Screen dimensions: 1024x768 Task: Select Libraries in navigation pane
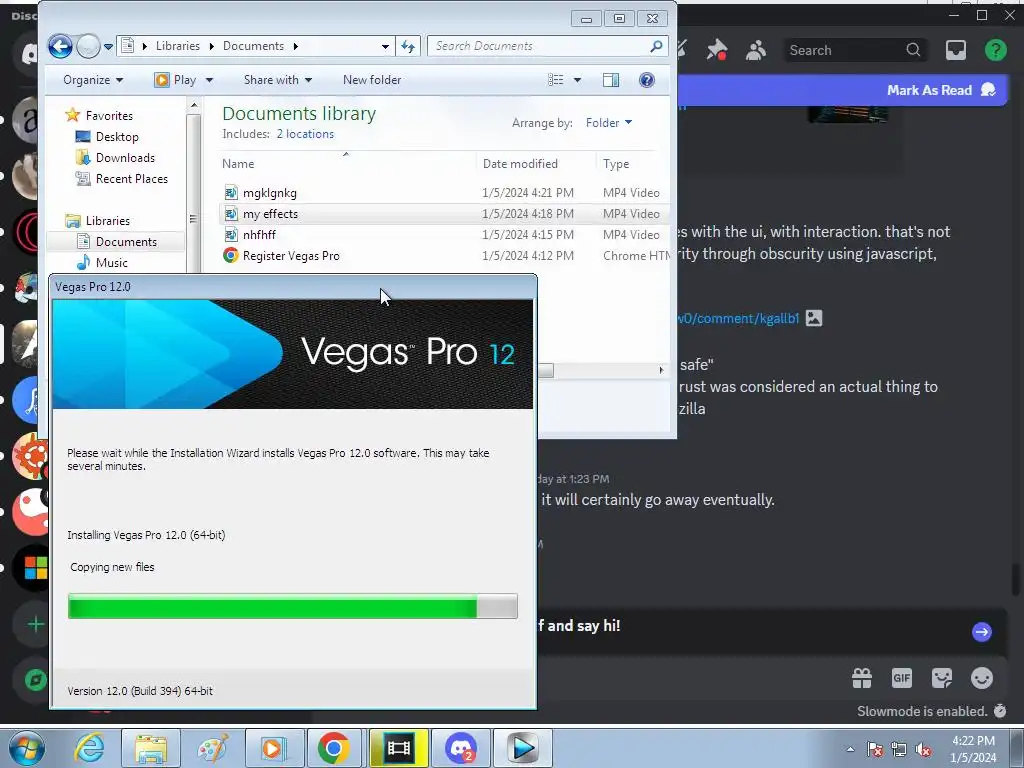tap(107, 221)
